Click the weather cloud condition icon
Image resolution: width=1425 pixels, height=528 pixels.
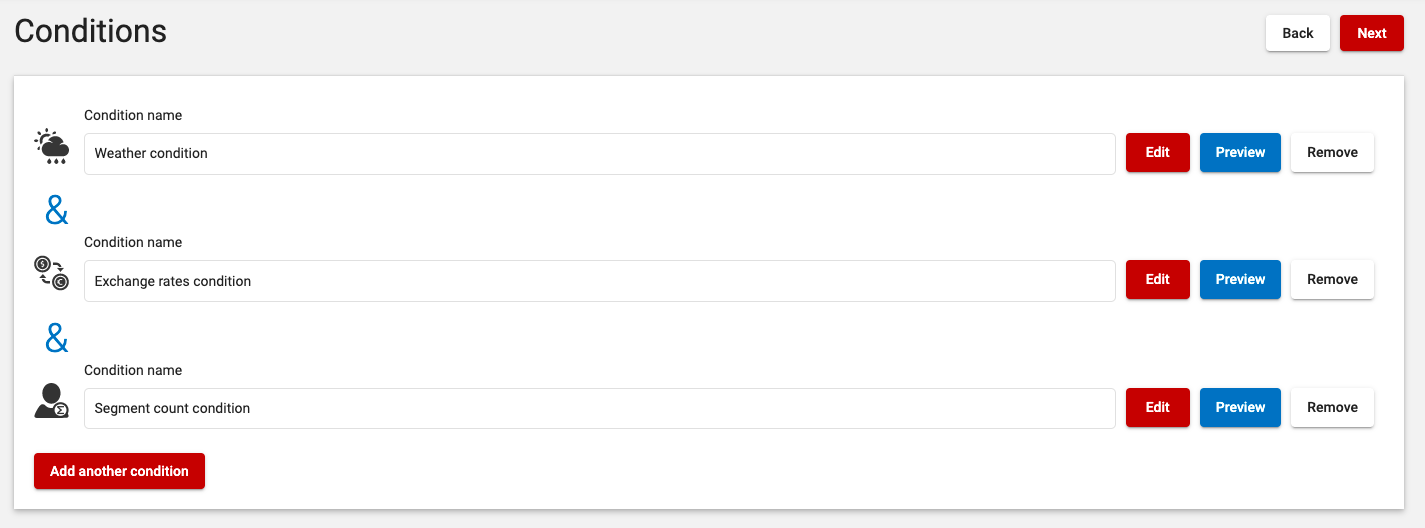point(51,146)
